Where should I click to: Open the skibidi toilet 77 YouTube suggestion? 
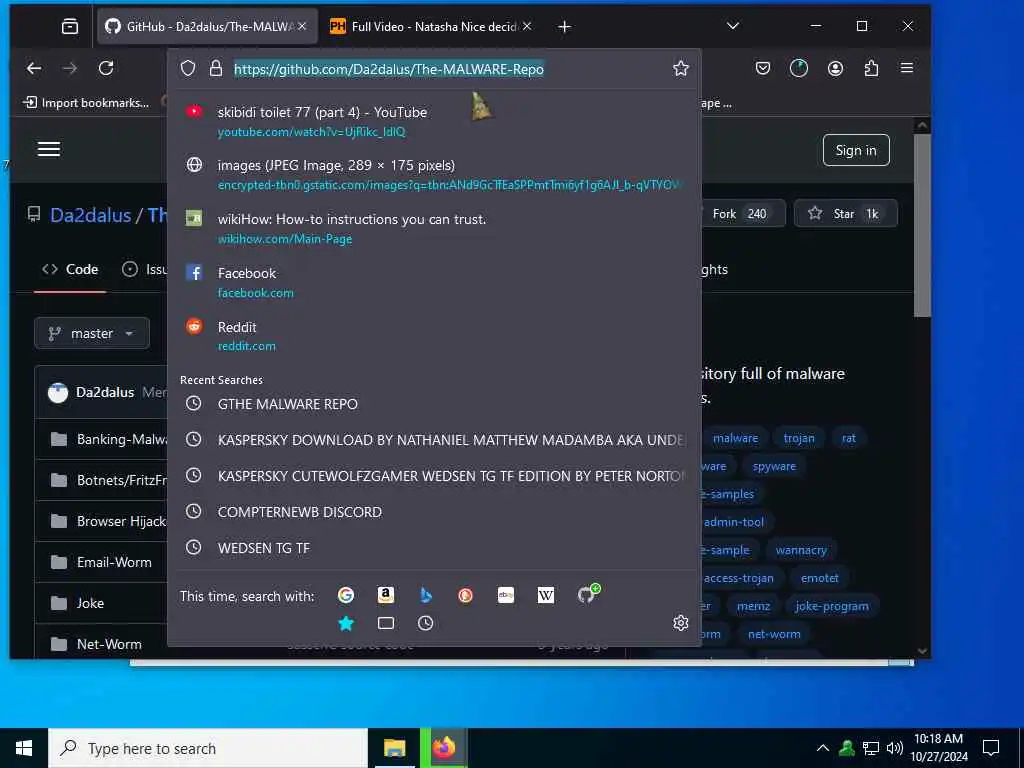(434, 121)
